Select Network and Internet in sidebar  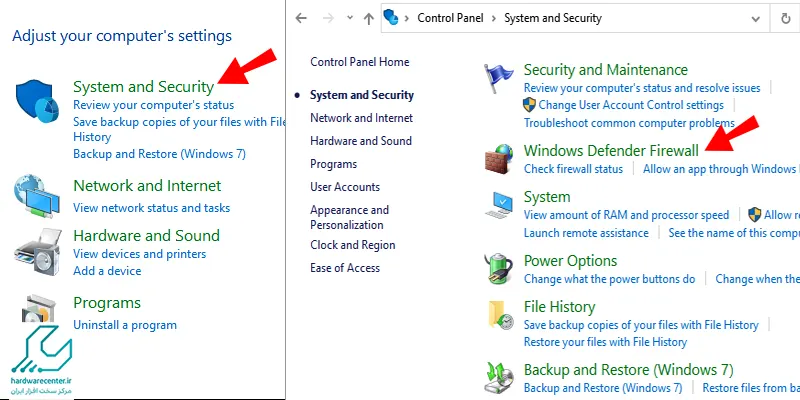tap(361, 118)
